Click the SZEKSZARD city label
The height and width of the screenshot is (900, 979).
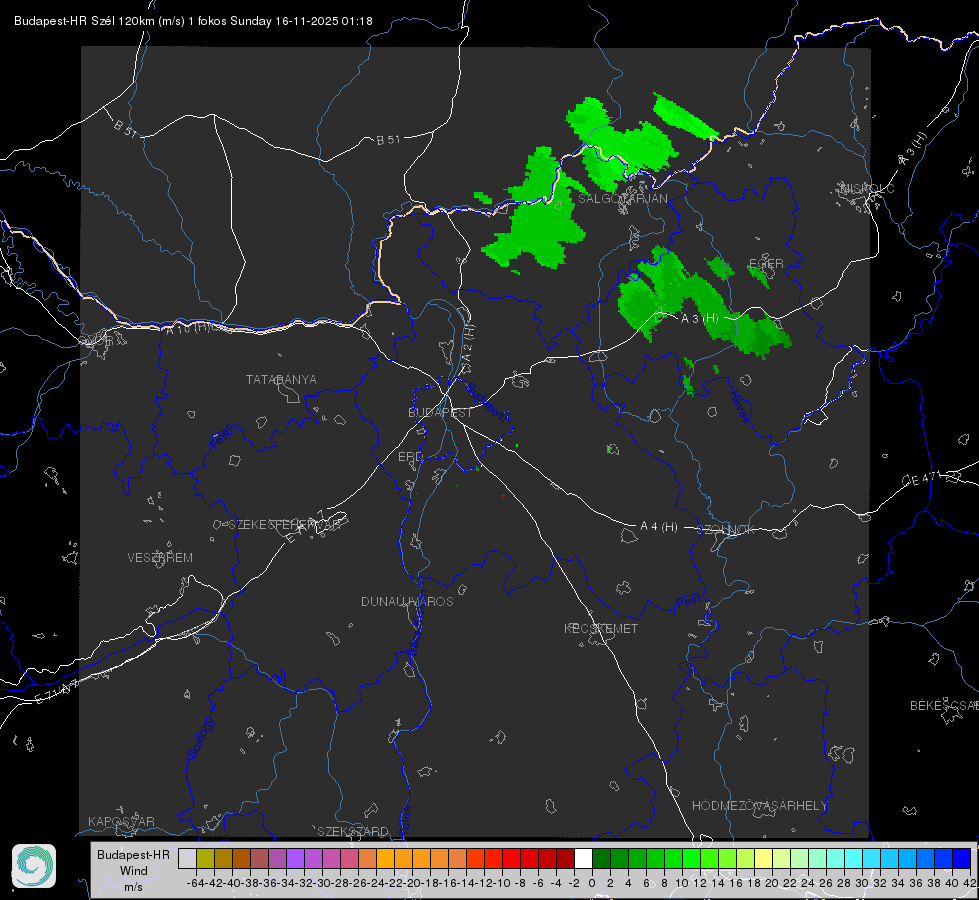click(x=353, y=831)
